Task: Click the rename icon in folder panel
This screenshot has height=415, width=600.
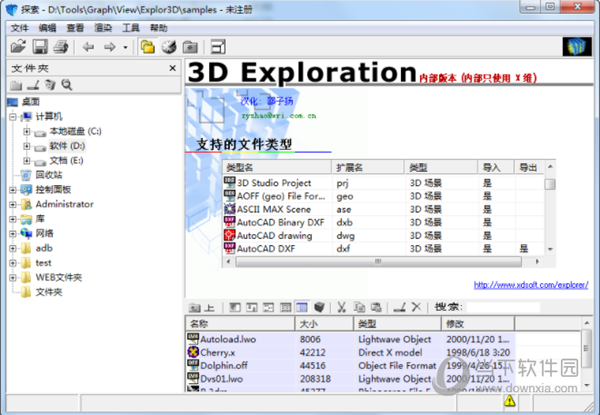Action: (33, 85)
